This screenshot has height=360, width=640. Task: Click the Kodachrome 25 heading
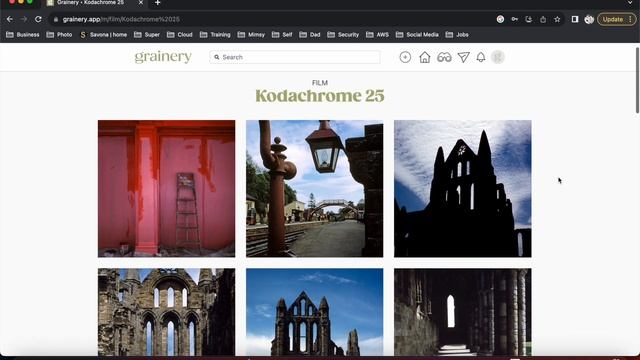pyautogui.click(x=320, y=96)
